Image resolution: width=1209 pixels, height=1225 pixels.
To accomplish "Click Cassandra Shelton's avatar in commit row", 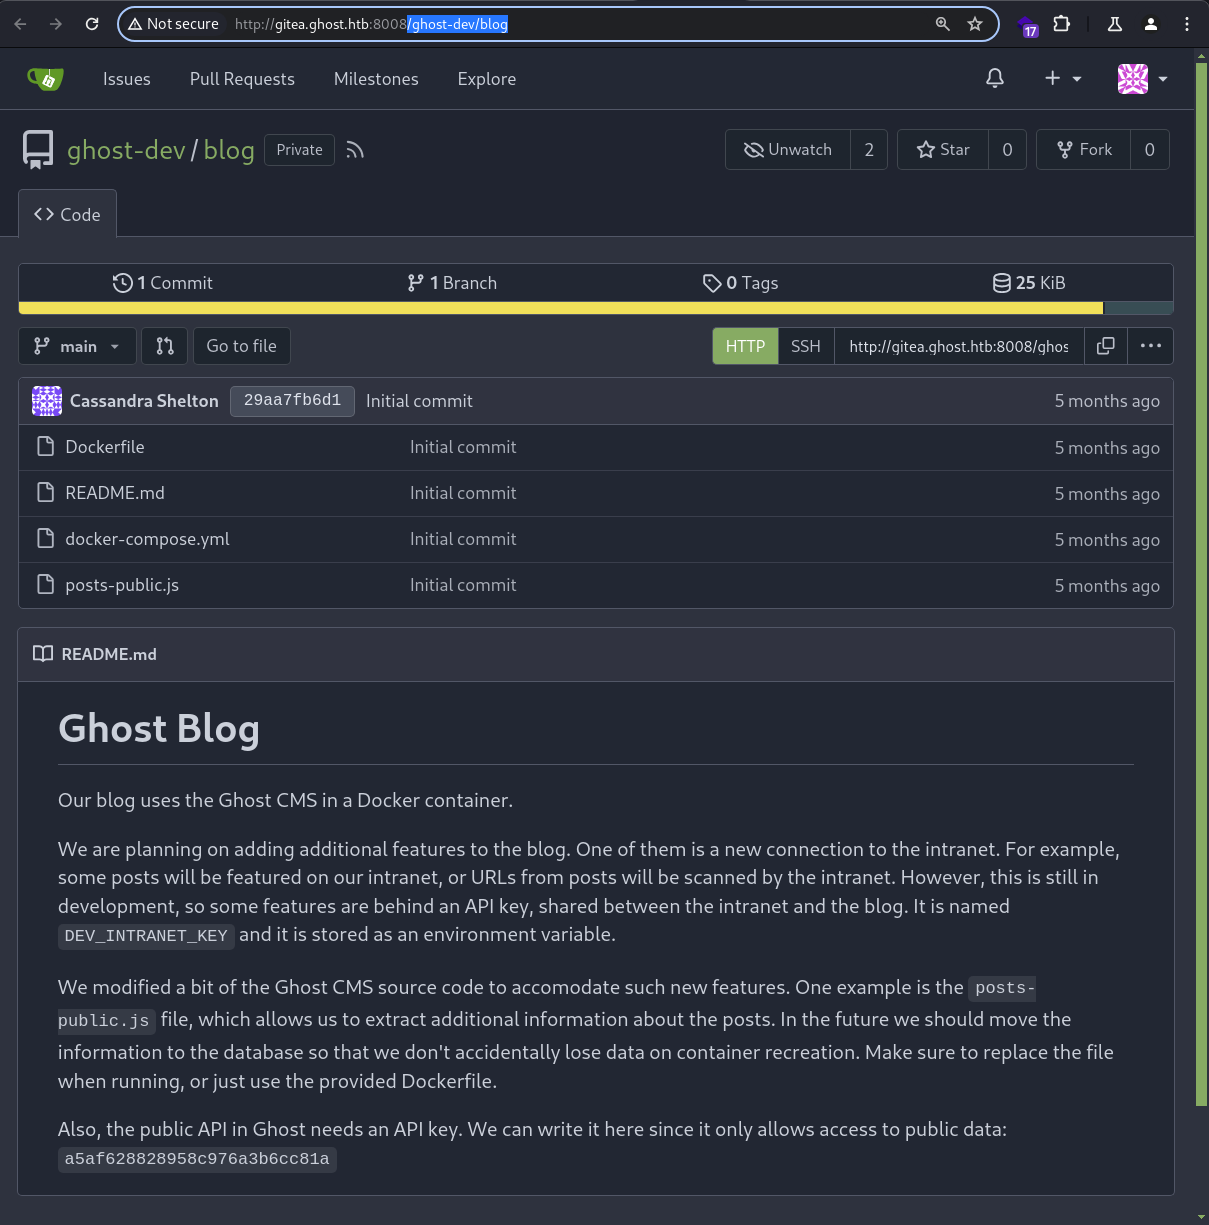I will point(47,401).
